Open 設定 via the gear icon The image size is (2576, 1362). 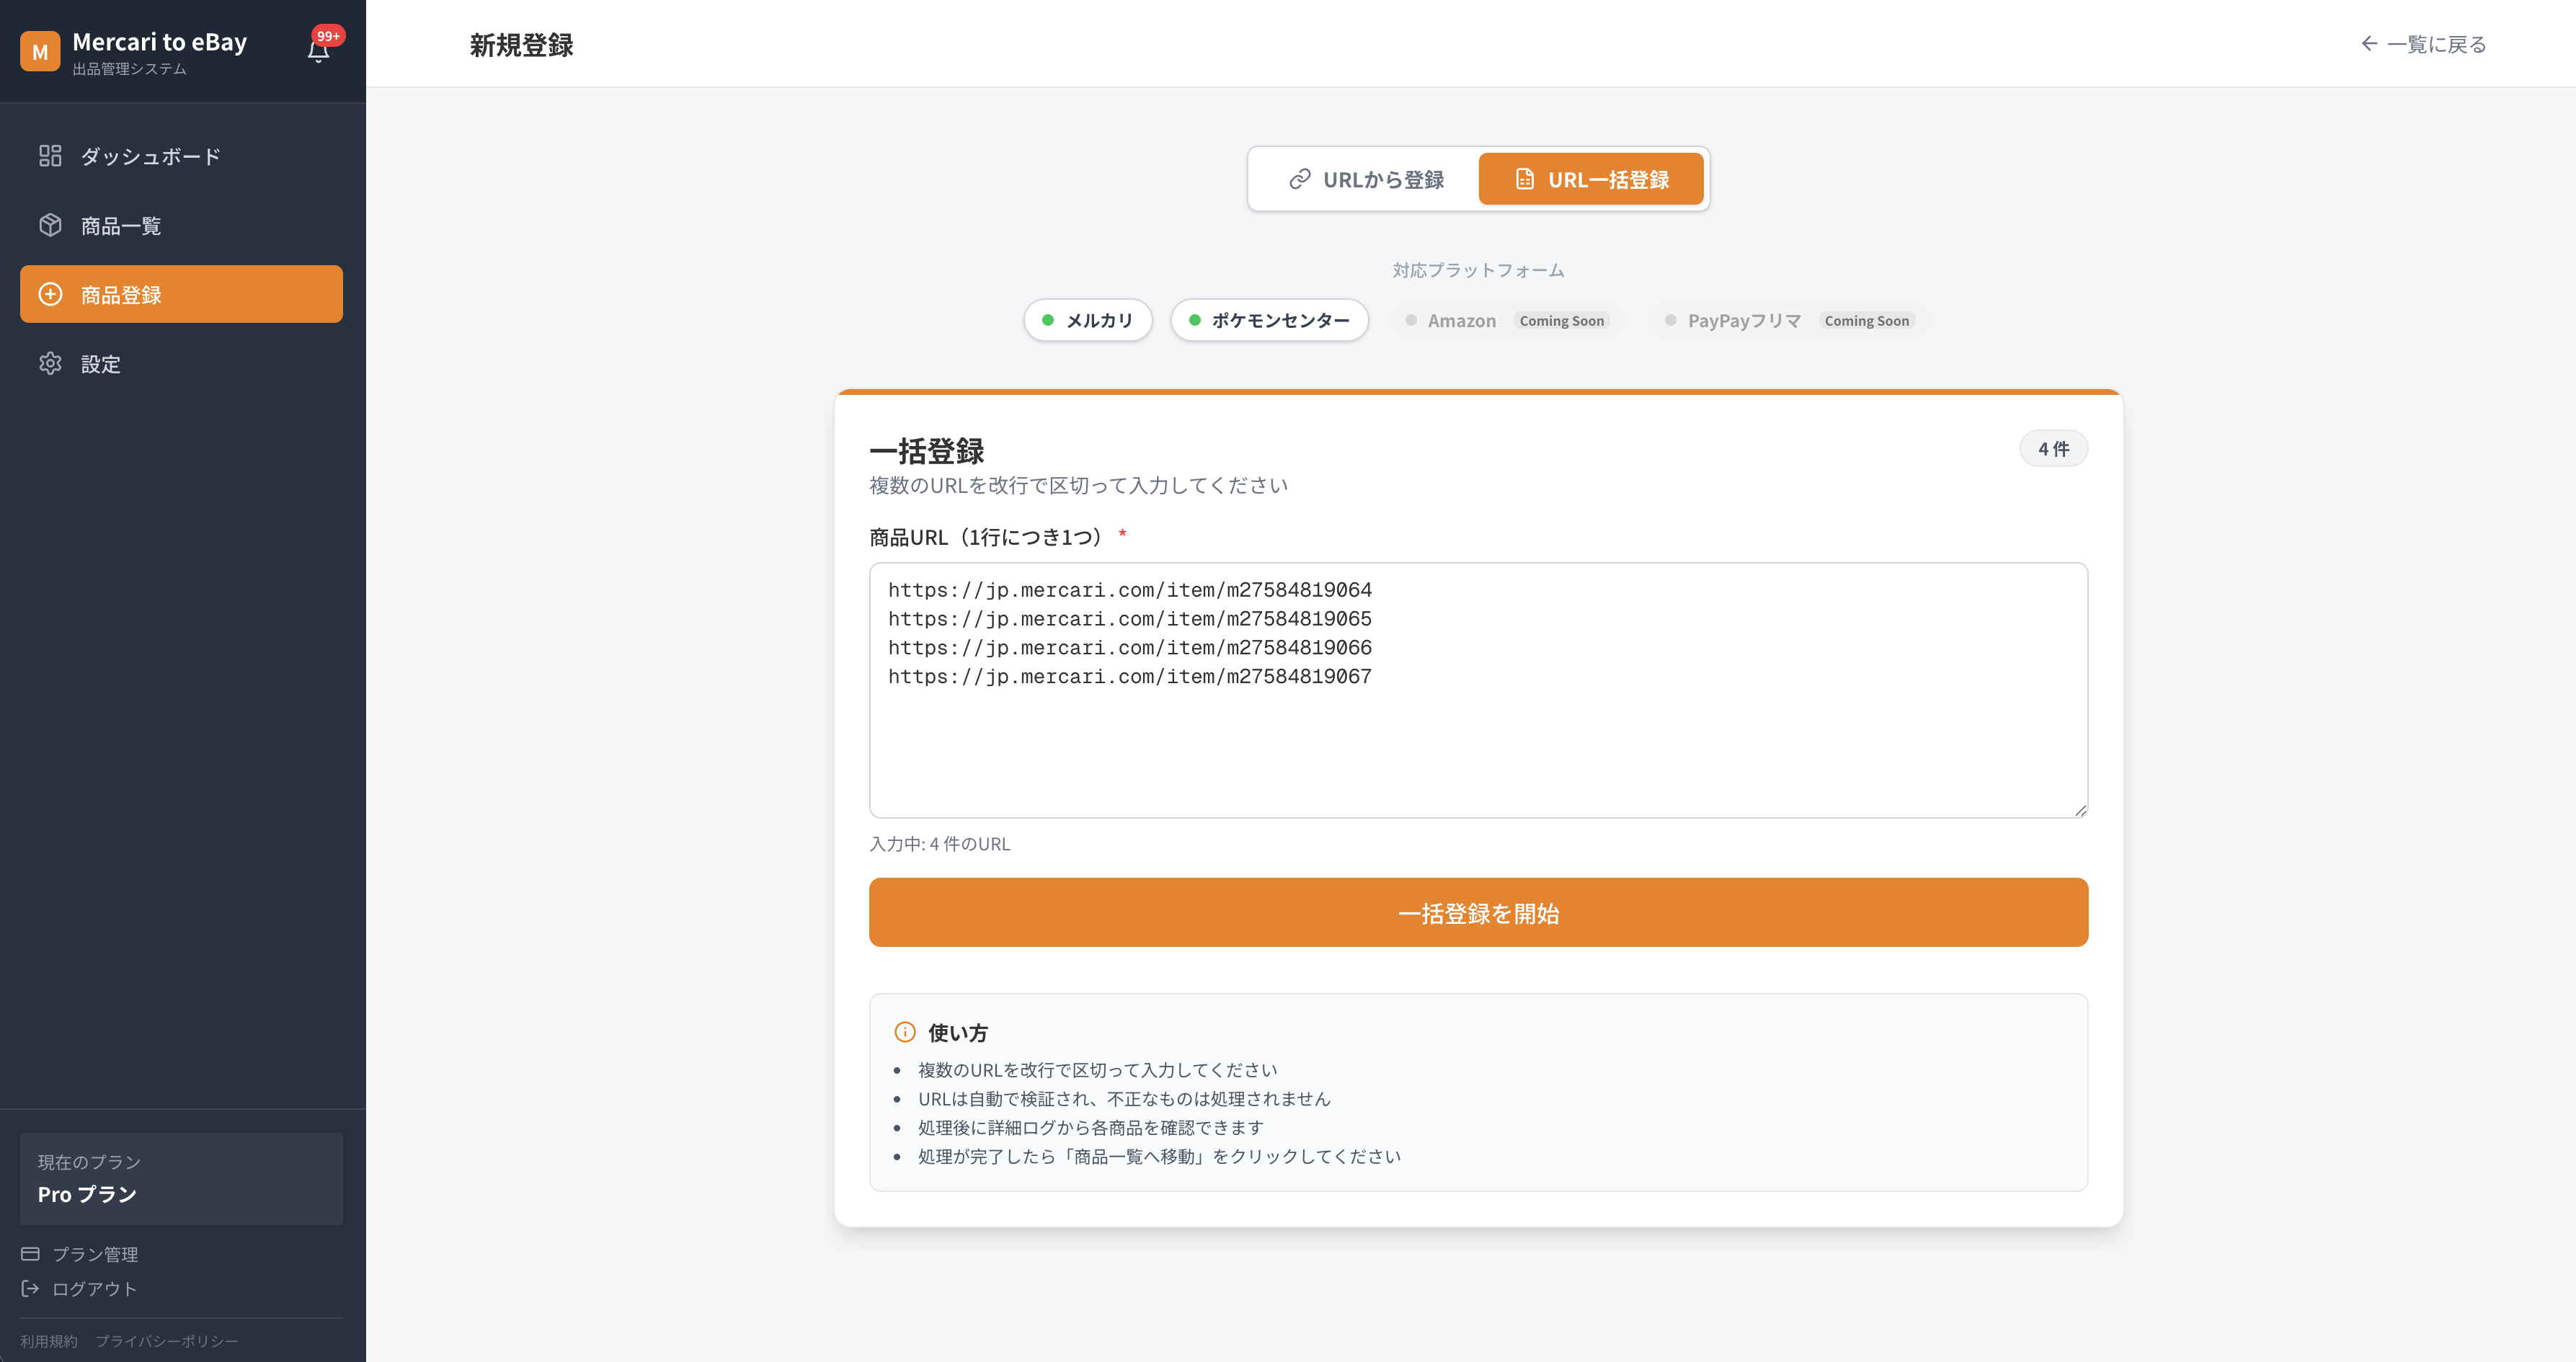[x=51, y=363]
